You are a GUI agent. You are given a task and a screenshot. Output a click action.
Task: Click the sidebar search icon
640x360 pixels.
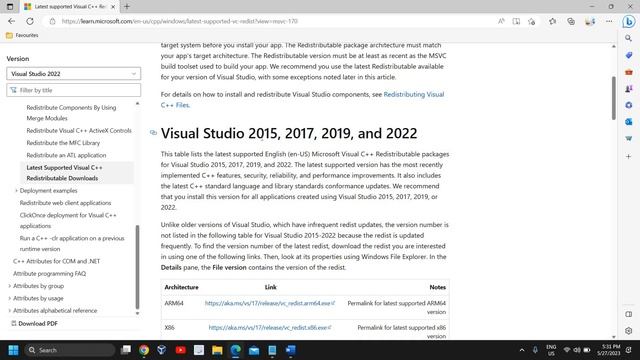(629, 38)
